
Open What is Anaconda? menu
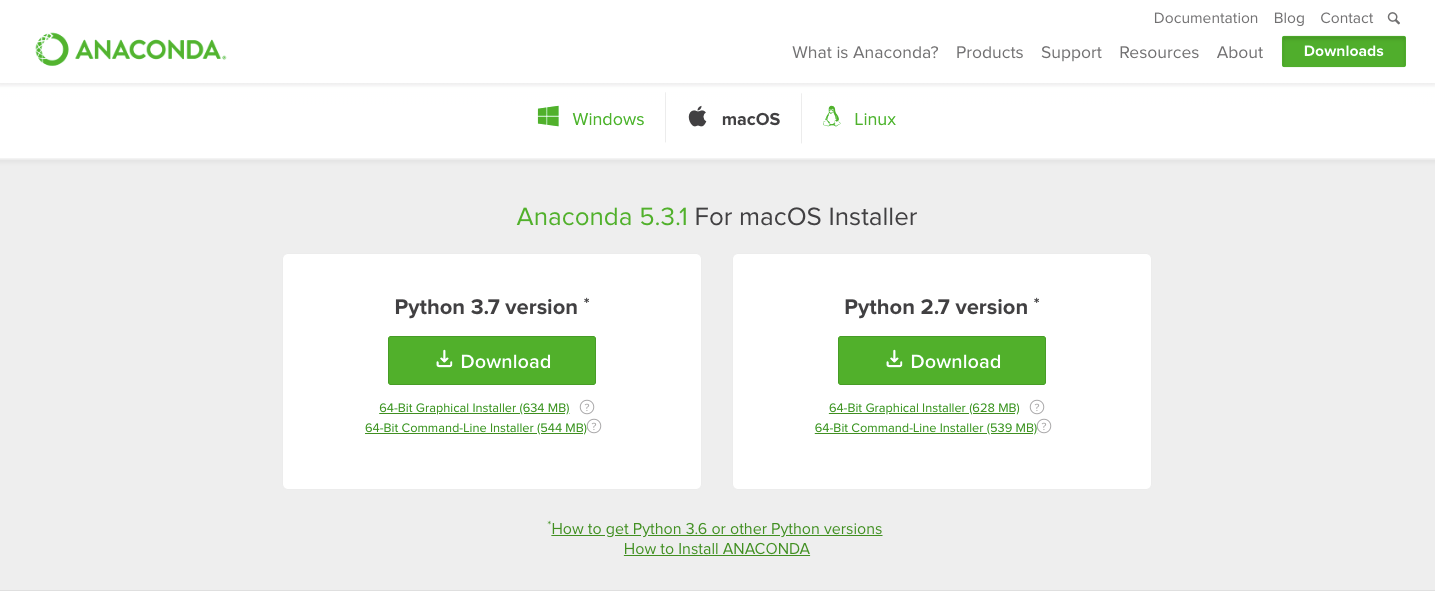[865, 52]
